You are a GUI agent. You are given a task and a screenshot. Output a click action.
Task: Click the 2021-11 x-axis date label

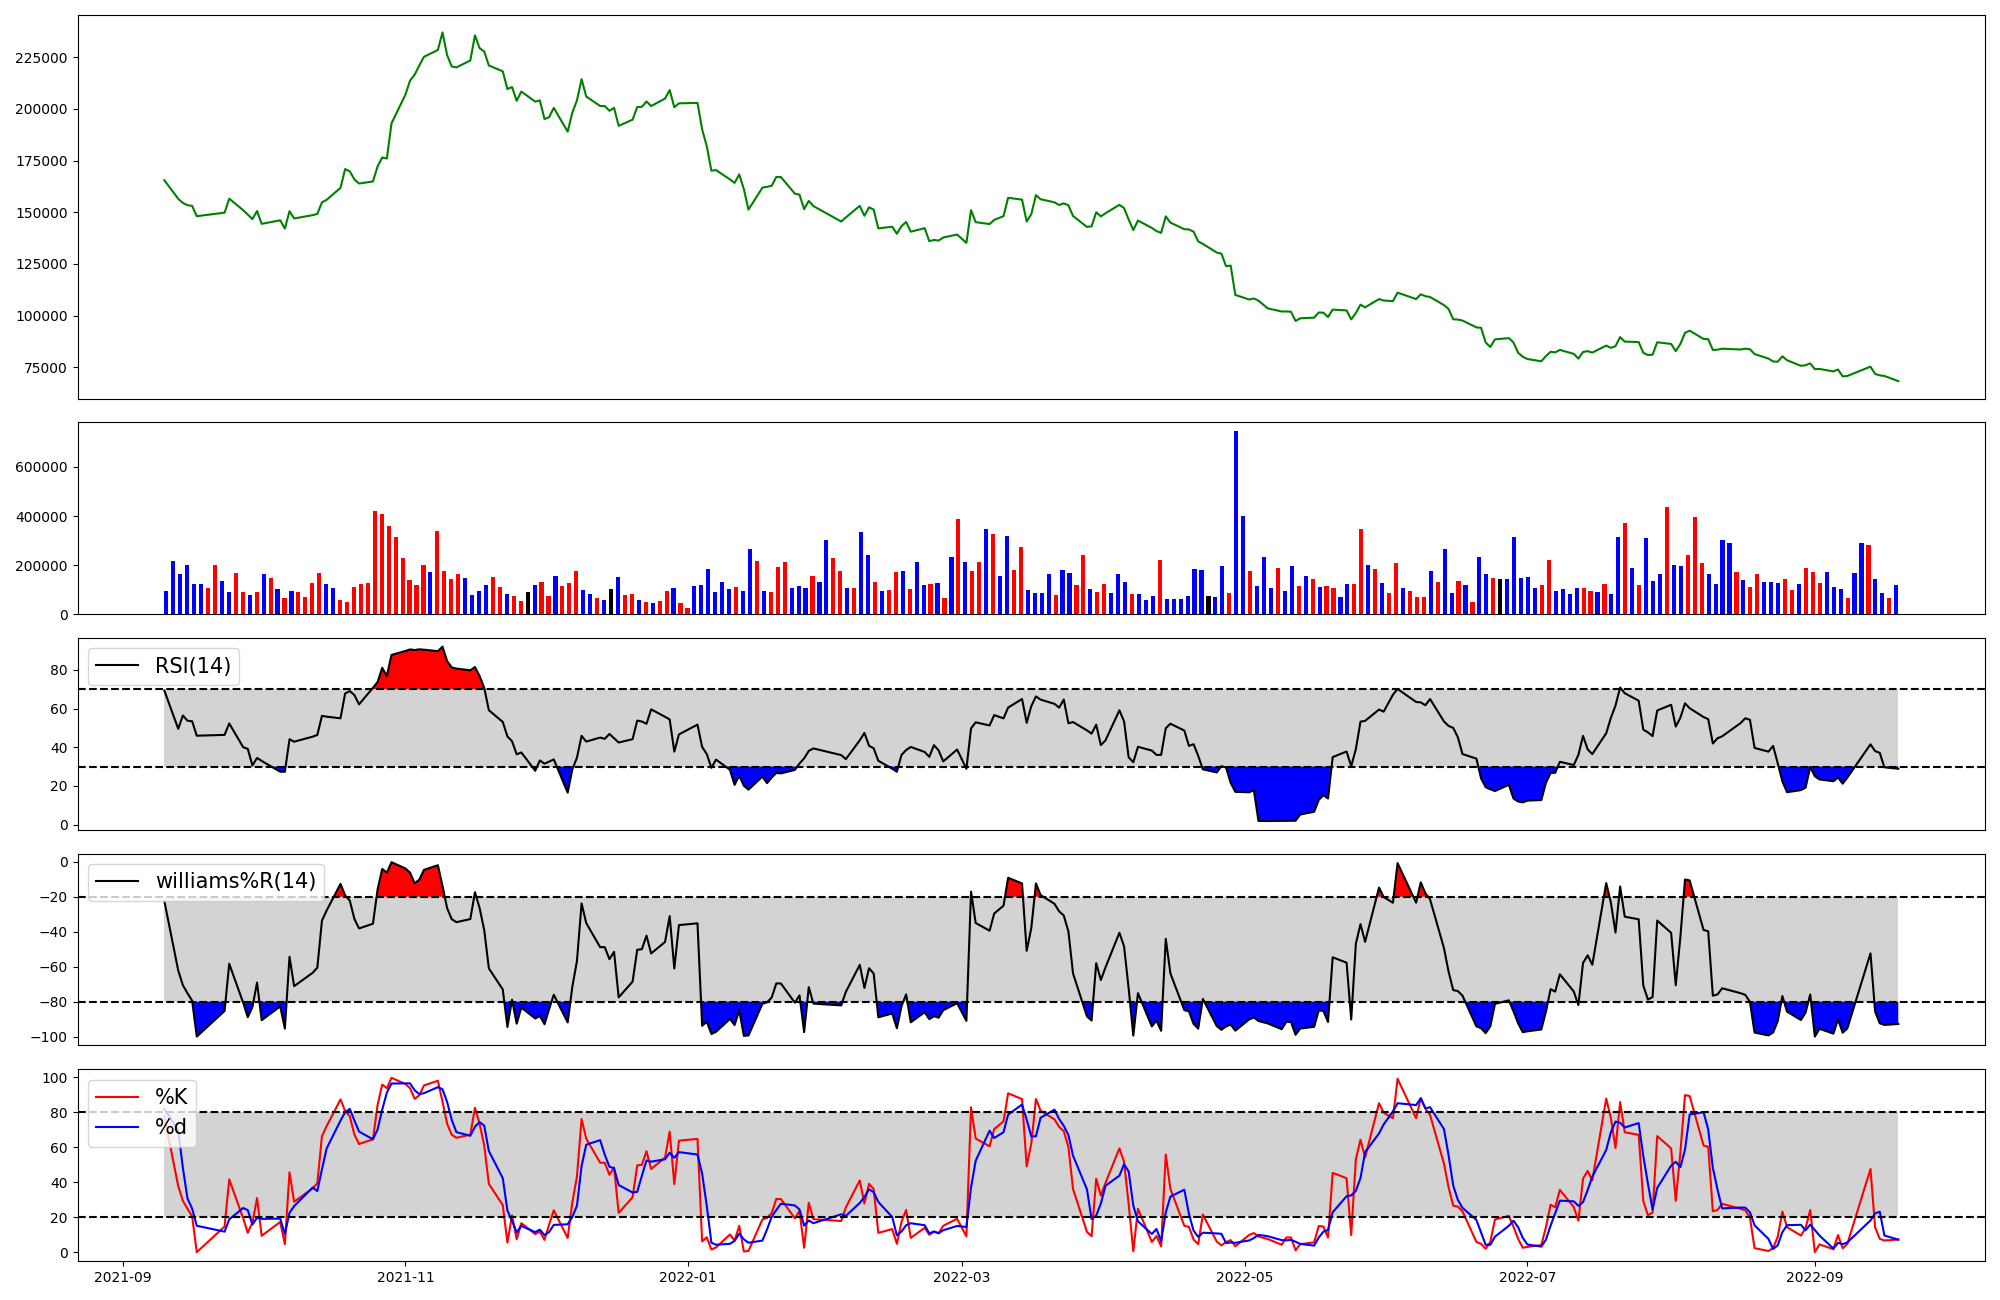[x=405, y=1277]
